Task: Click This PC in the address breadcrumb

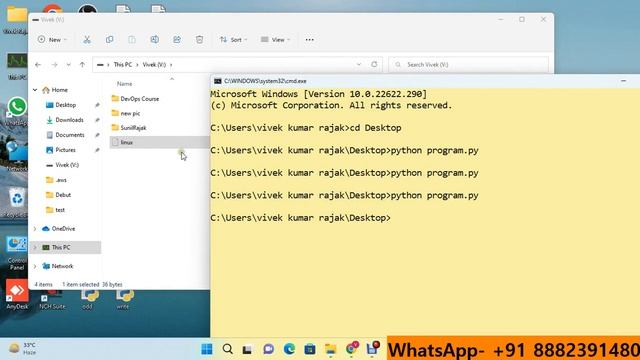Action: (x=122, y=64)
